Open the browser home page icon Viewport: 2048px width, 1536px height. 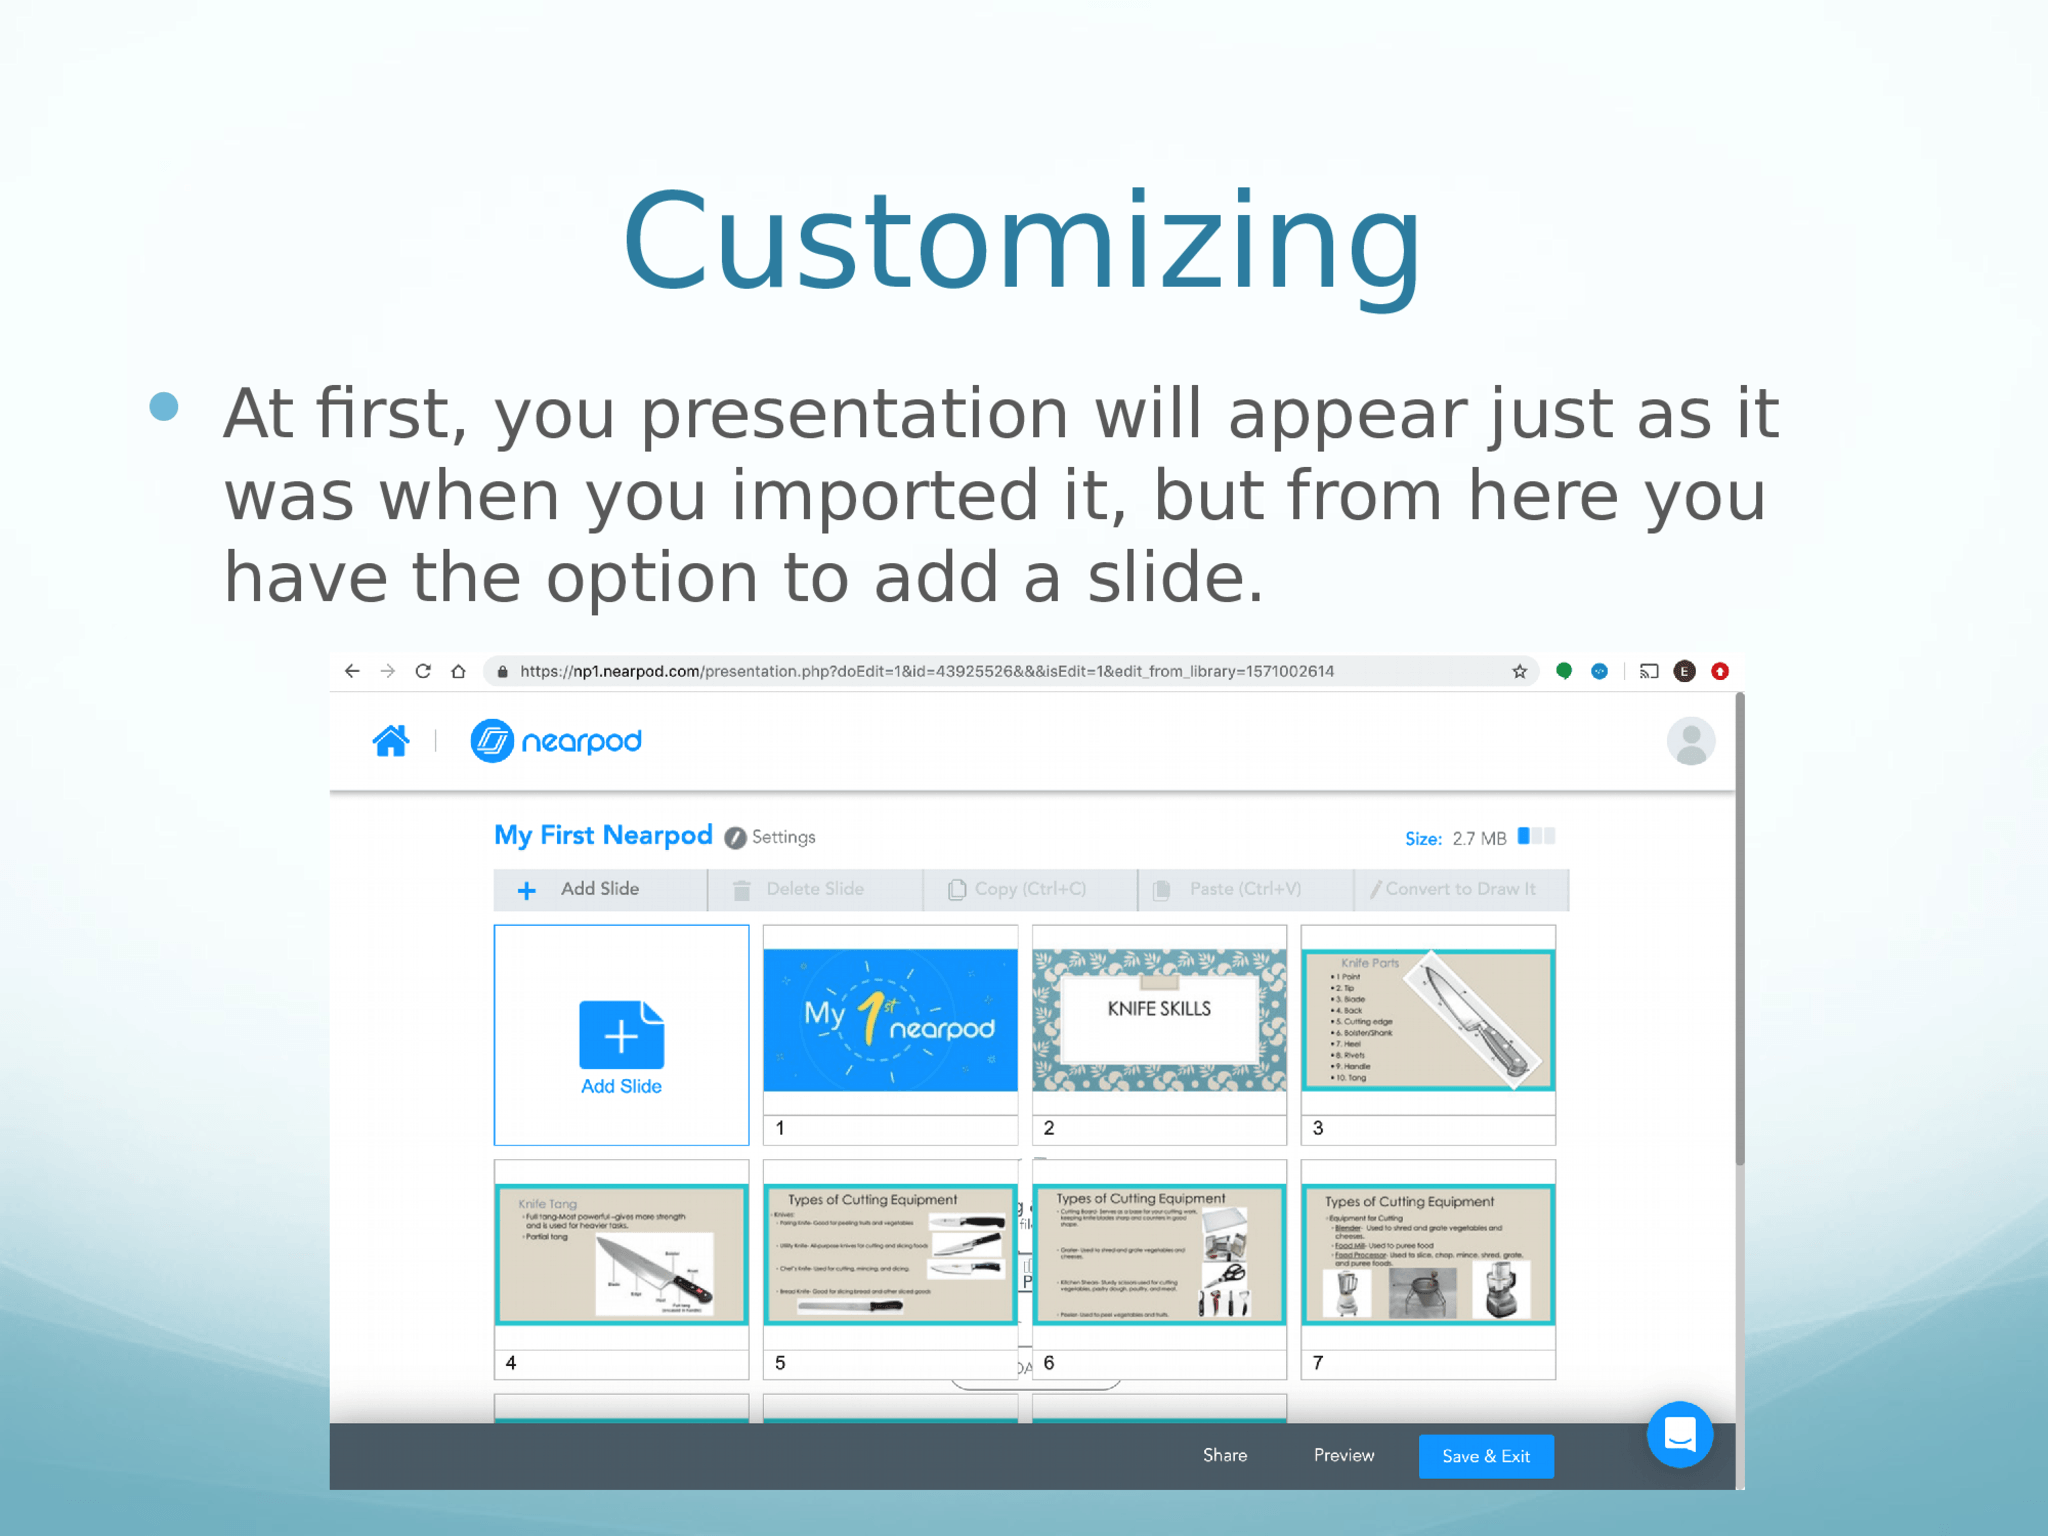click(458, 671)
